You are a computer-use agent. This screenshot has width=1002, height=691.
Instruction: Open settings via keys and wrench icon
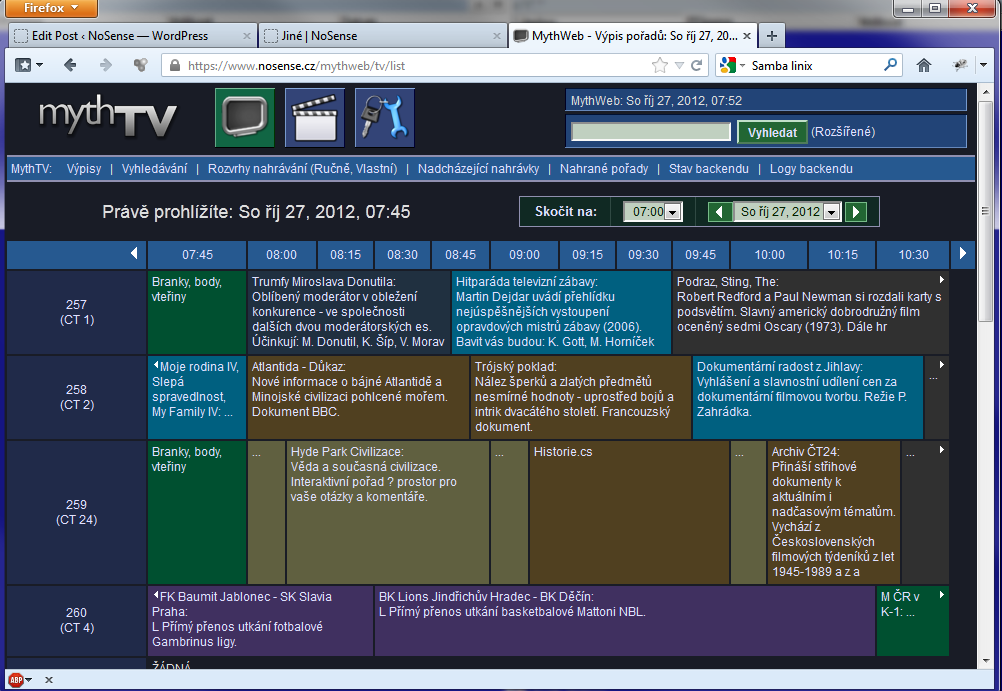pyautogui.click(x=384, y=118)
